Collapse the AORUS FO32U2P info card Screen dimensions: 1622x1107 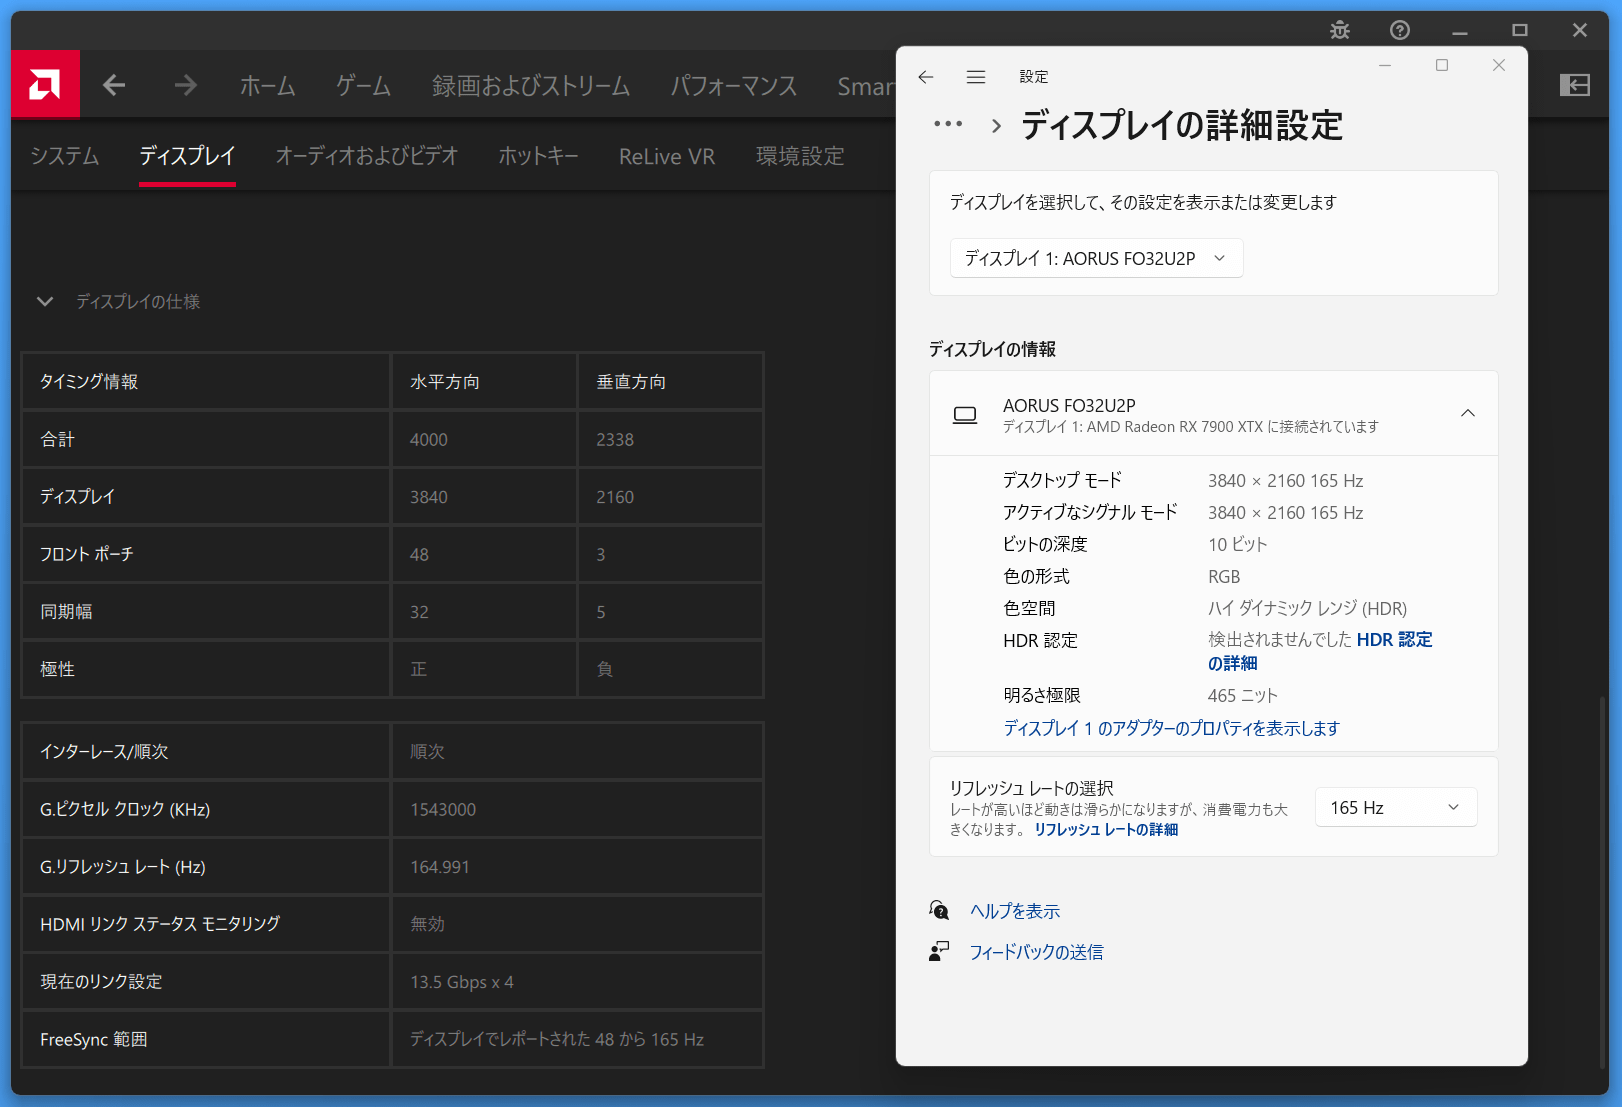pos(1468,413)
